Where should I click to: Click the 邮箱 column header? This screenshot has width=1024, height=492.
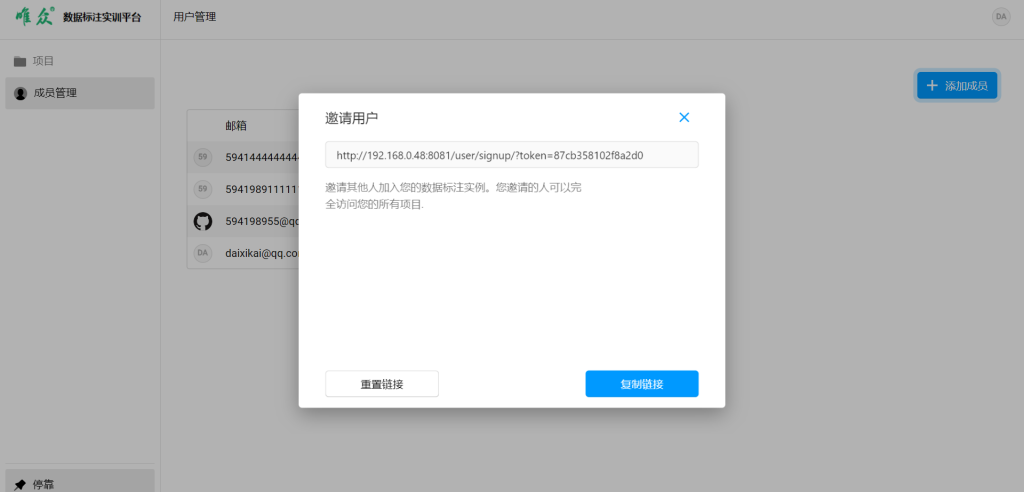pyautogui.click(x=237, y=126)
